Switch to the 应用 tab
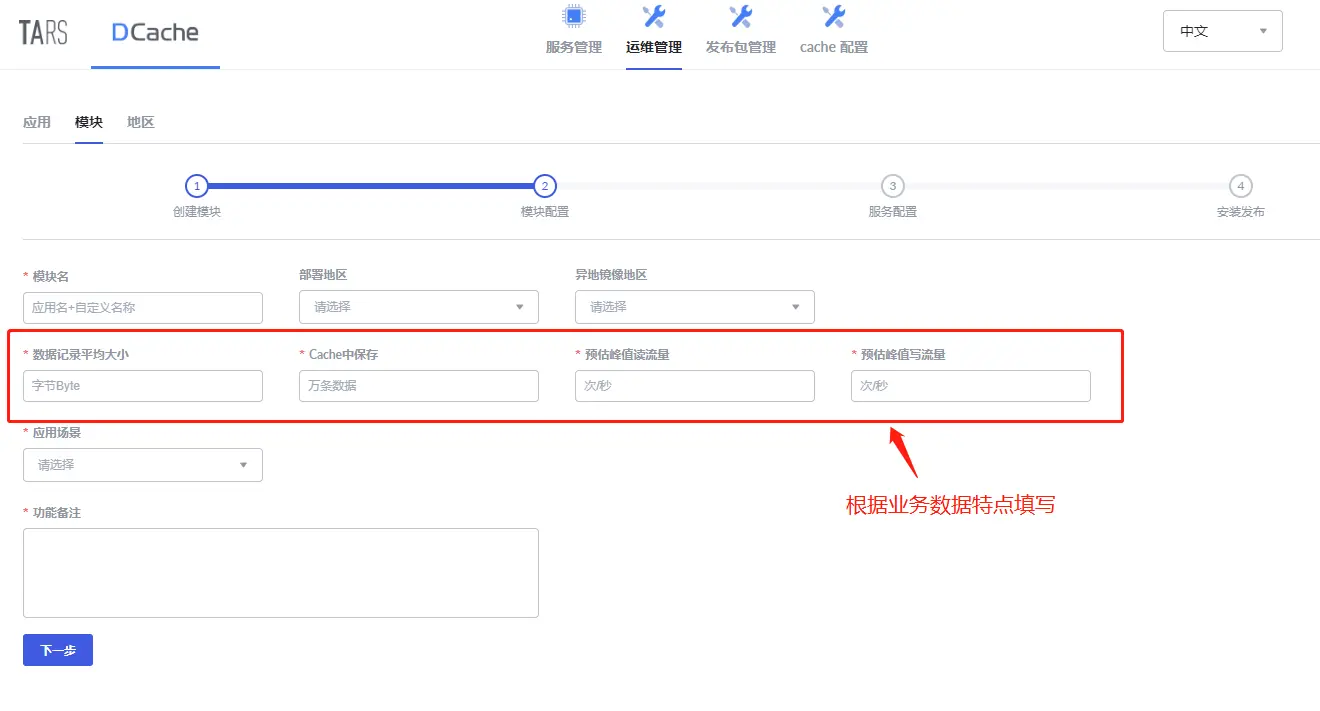1320x711 pixels. click(x=37, y=122)
